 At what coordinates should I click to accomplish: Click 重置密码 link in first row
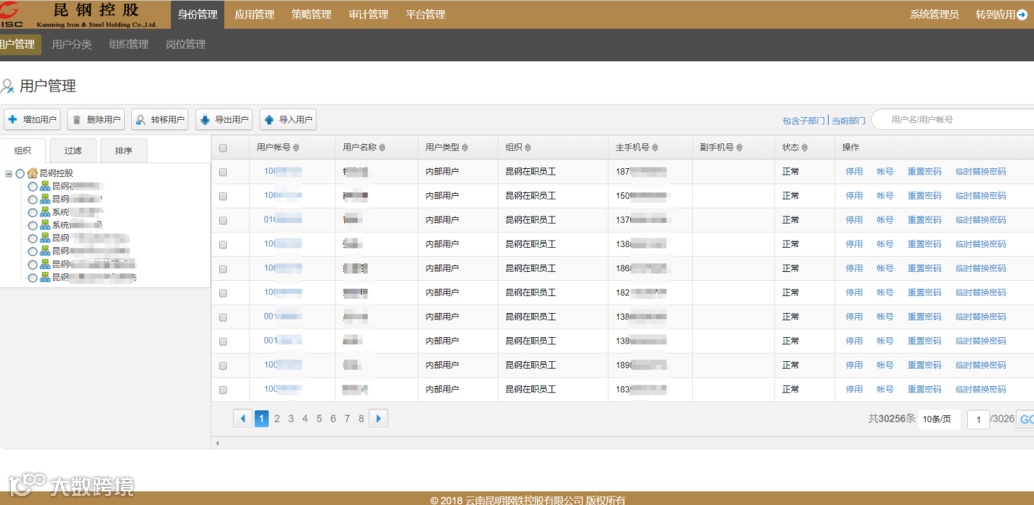(924, 171)
